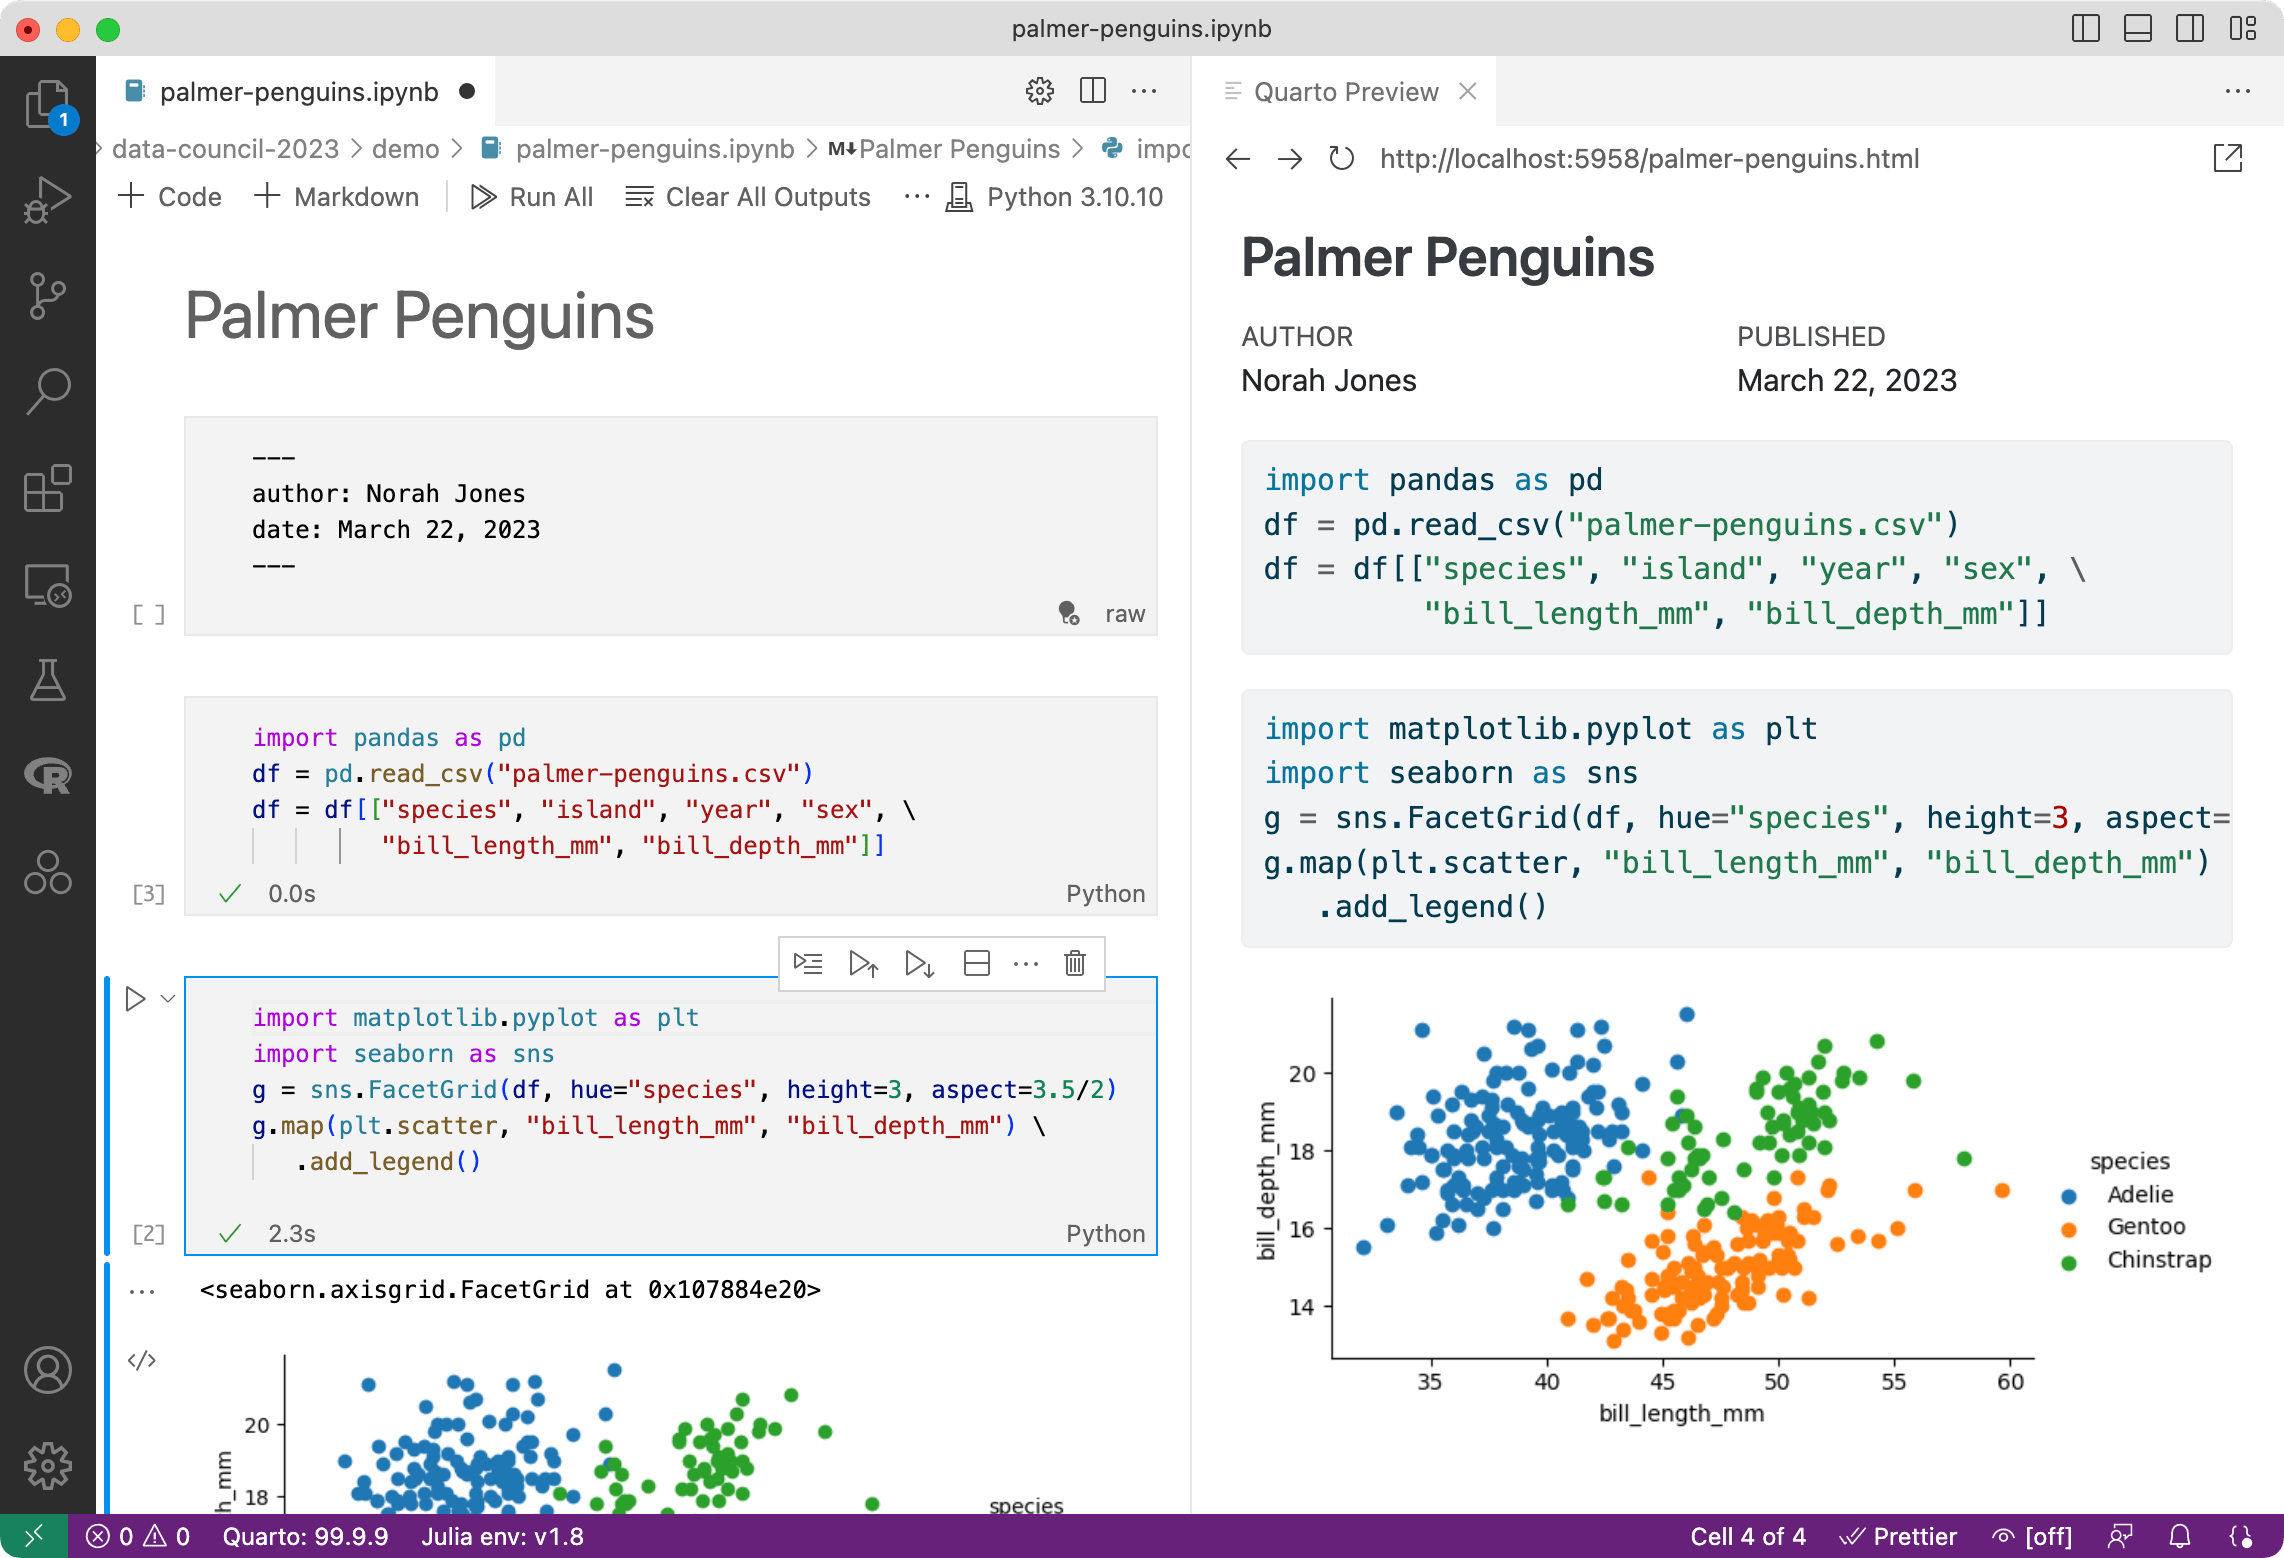Open the Remote Explorer panel
Image resolution: width=2284 pixels, height=1558 pixels.
[x=47, y=587]
